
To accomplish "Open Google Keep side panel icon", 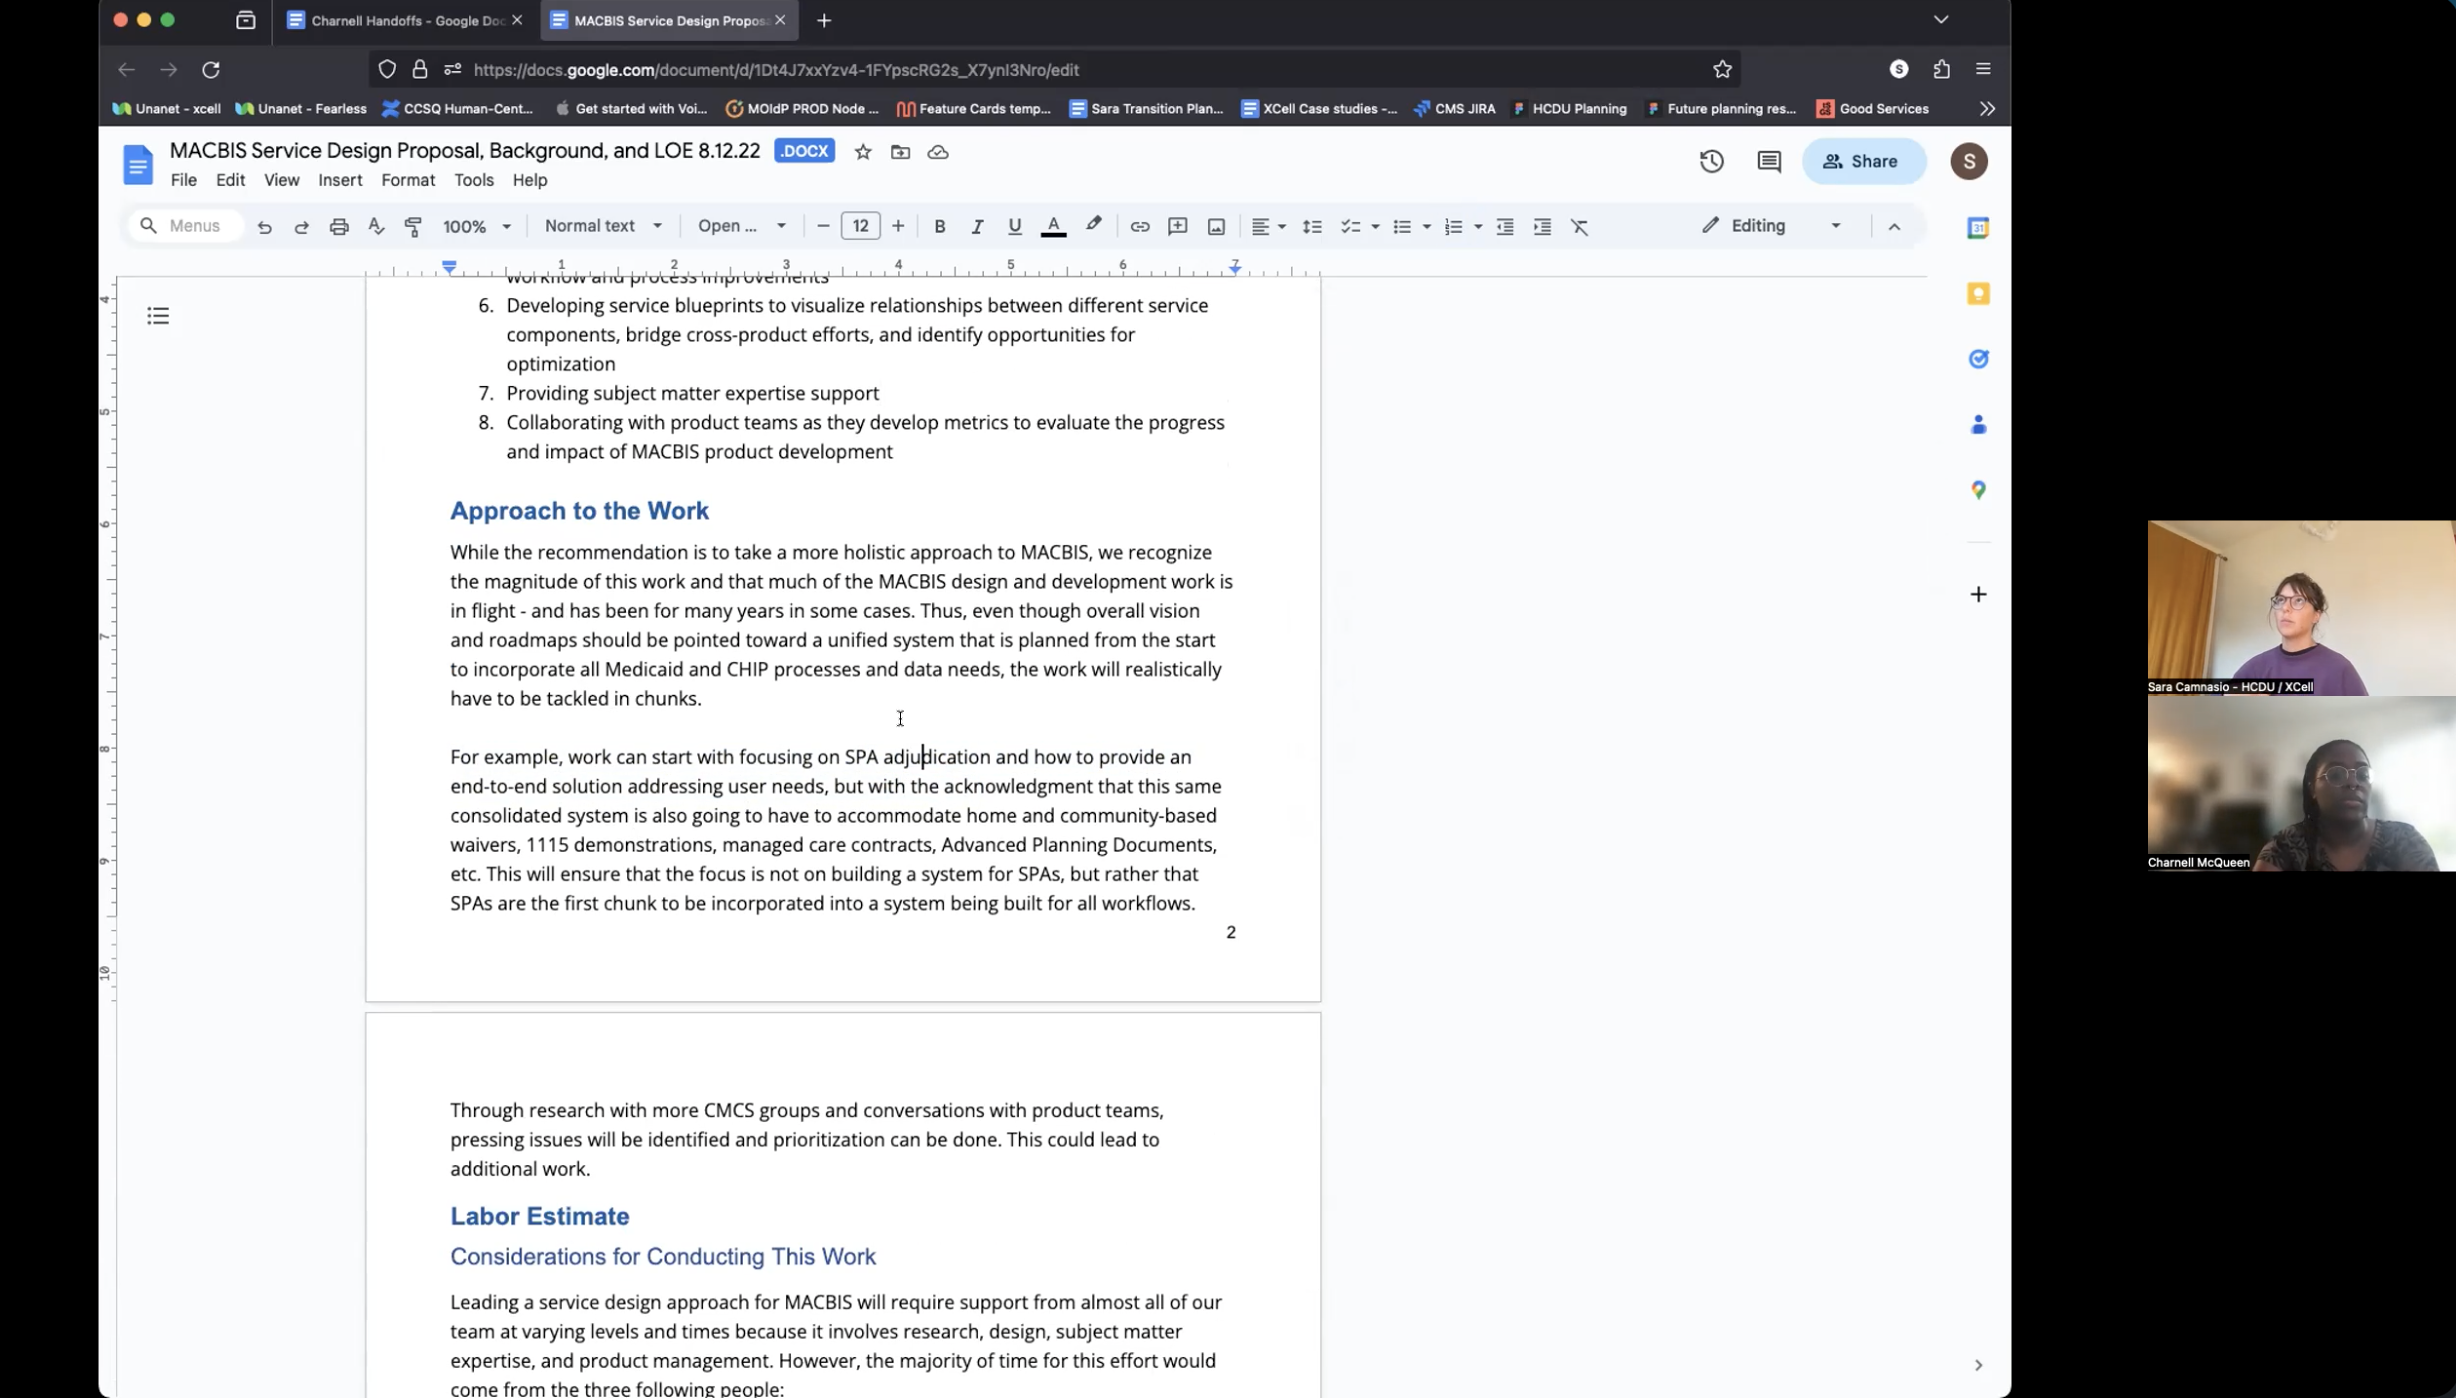I will [x=1978, y=293].
